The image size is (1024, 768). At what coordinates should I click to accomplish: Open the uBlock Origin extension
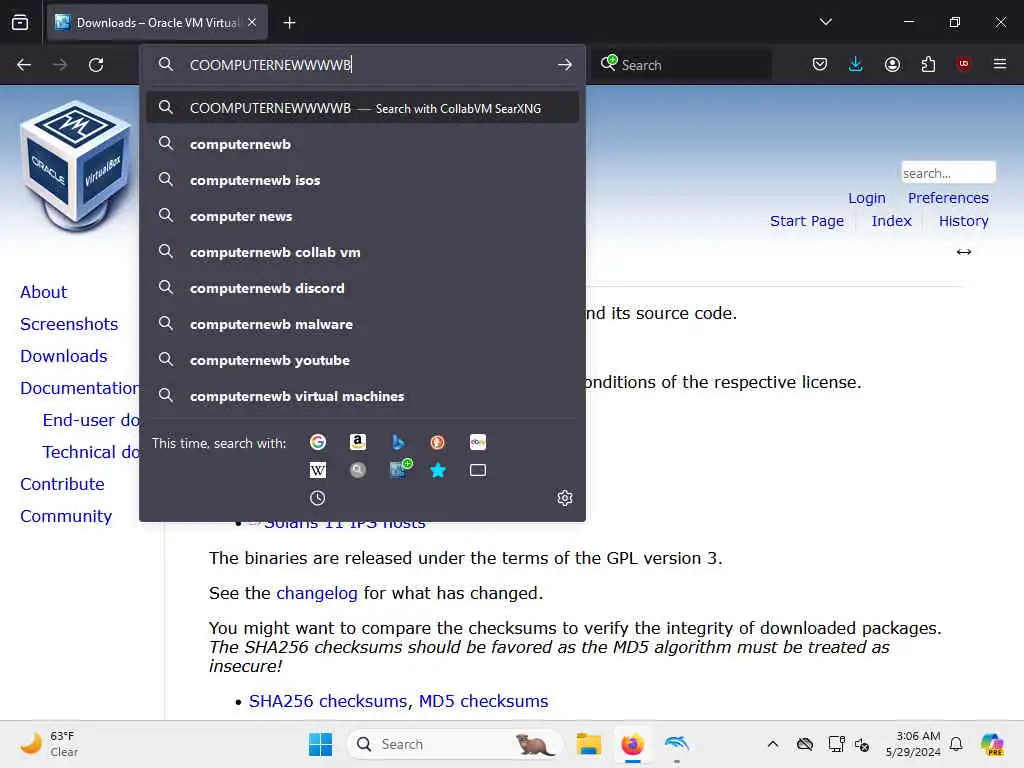point(963,64)
